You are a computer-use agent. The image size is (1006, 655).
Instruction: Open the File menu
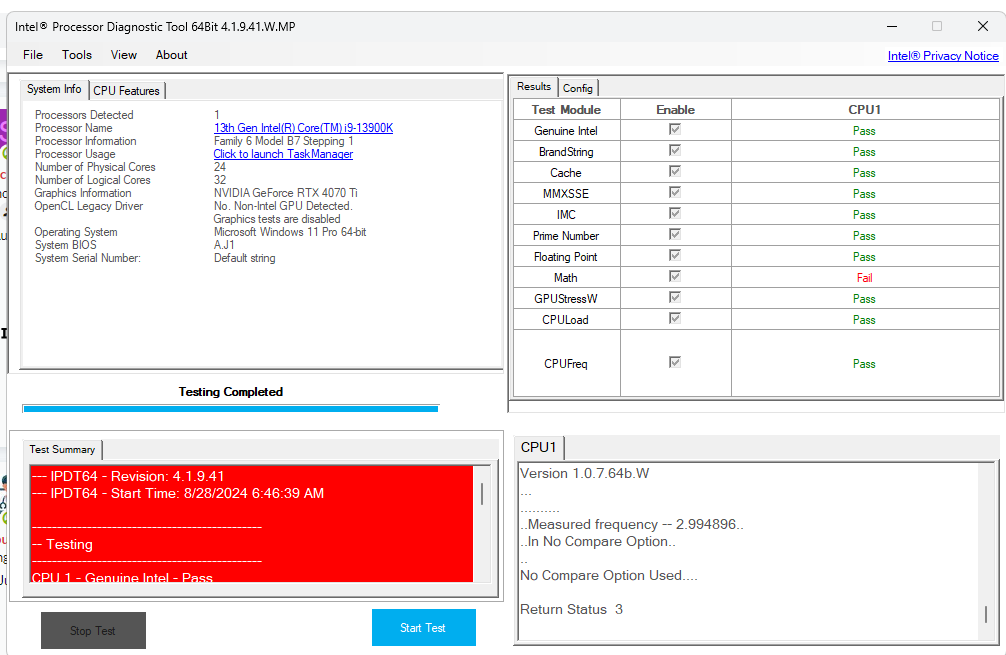click(x=33, y=55)
